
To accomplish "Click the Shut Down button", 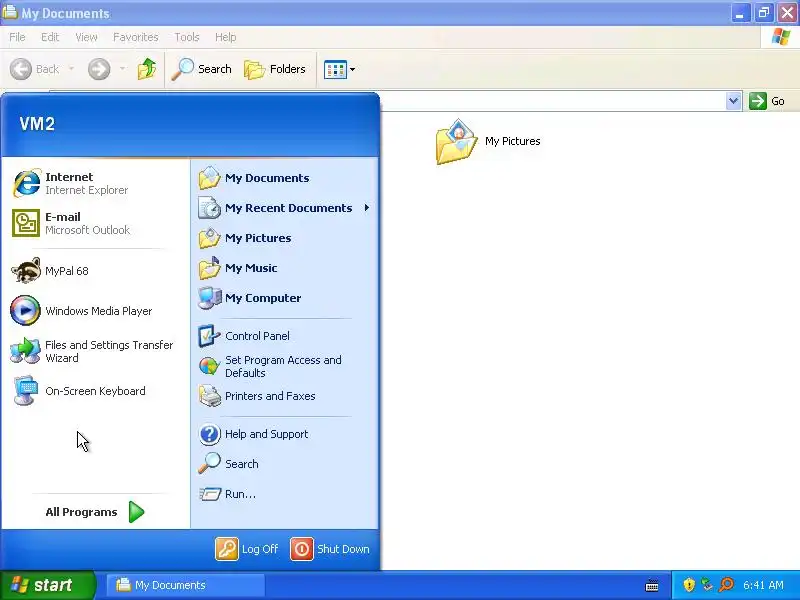I will [x=330, y=549].
